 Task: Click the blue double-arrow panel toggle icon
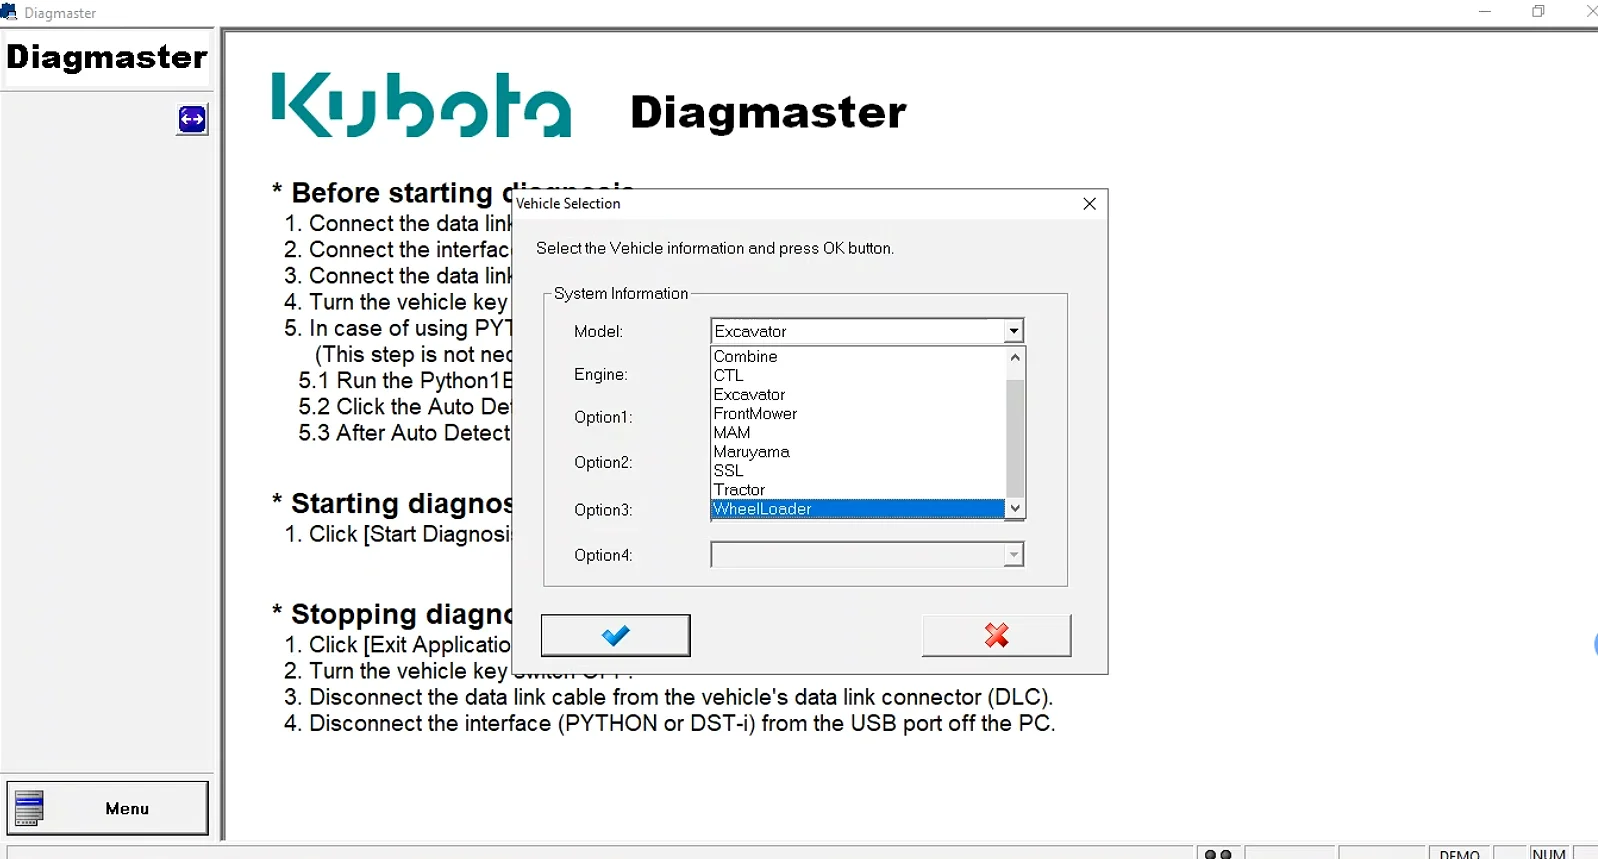click(x=192, y=119)
